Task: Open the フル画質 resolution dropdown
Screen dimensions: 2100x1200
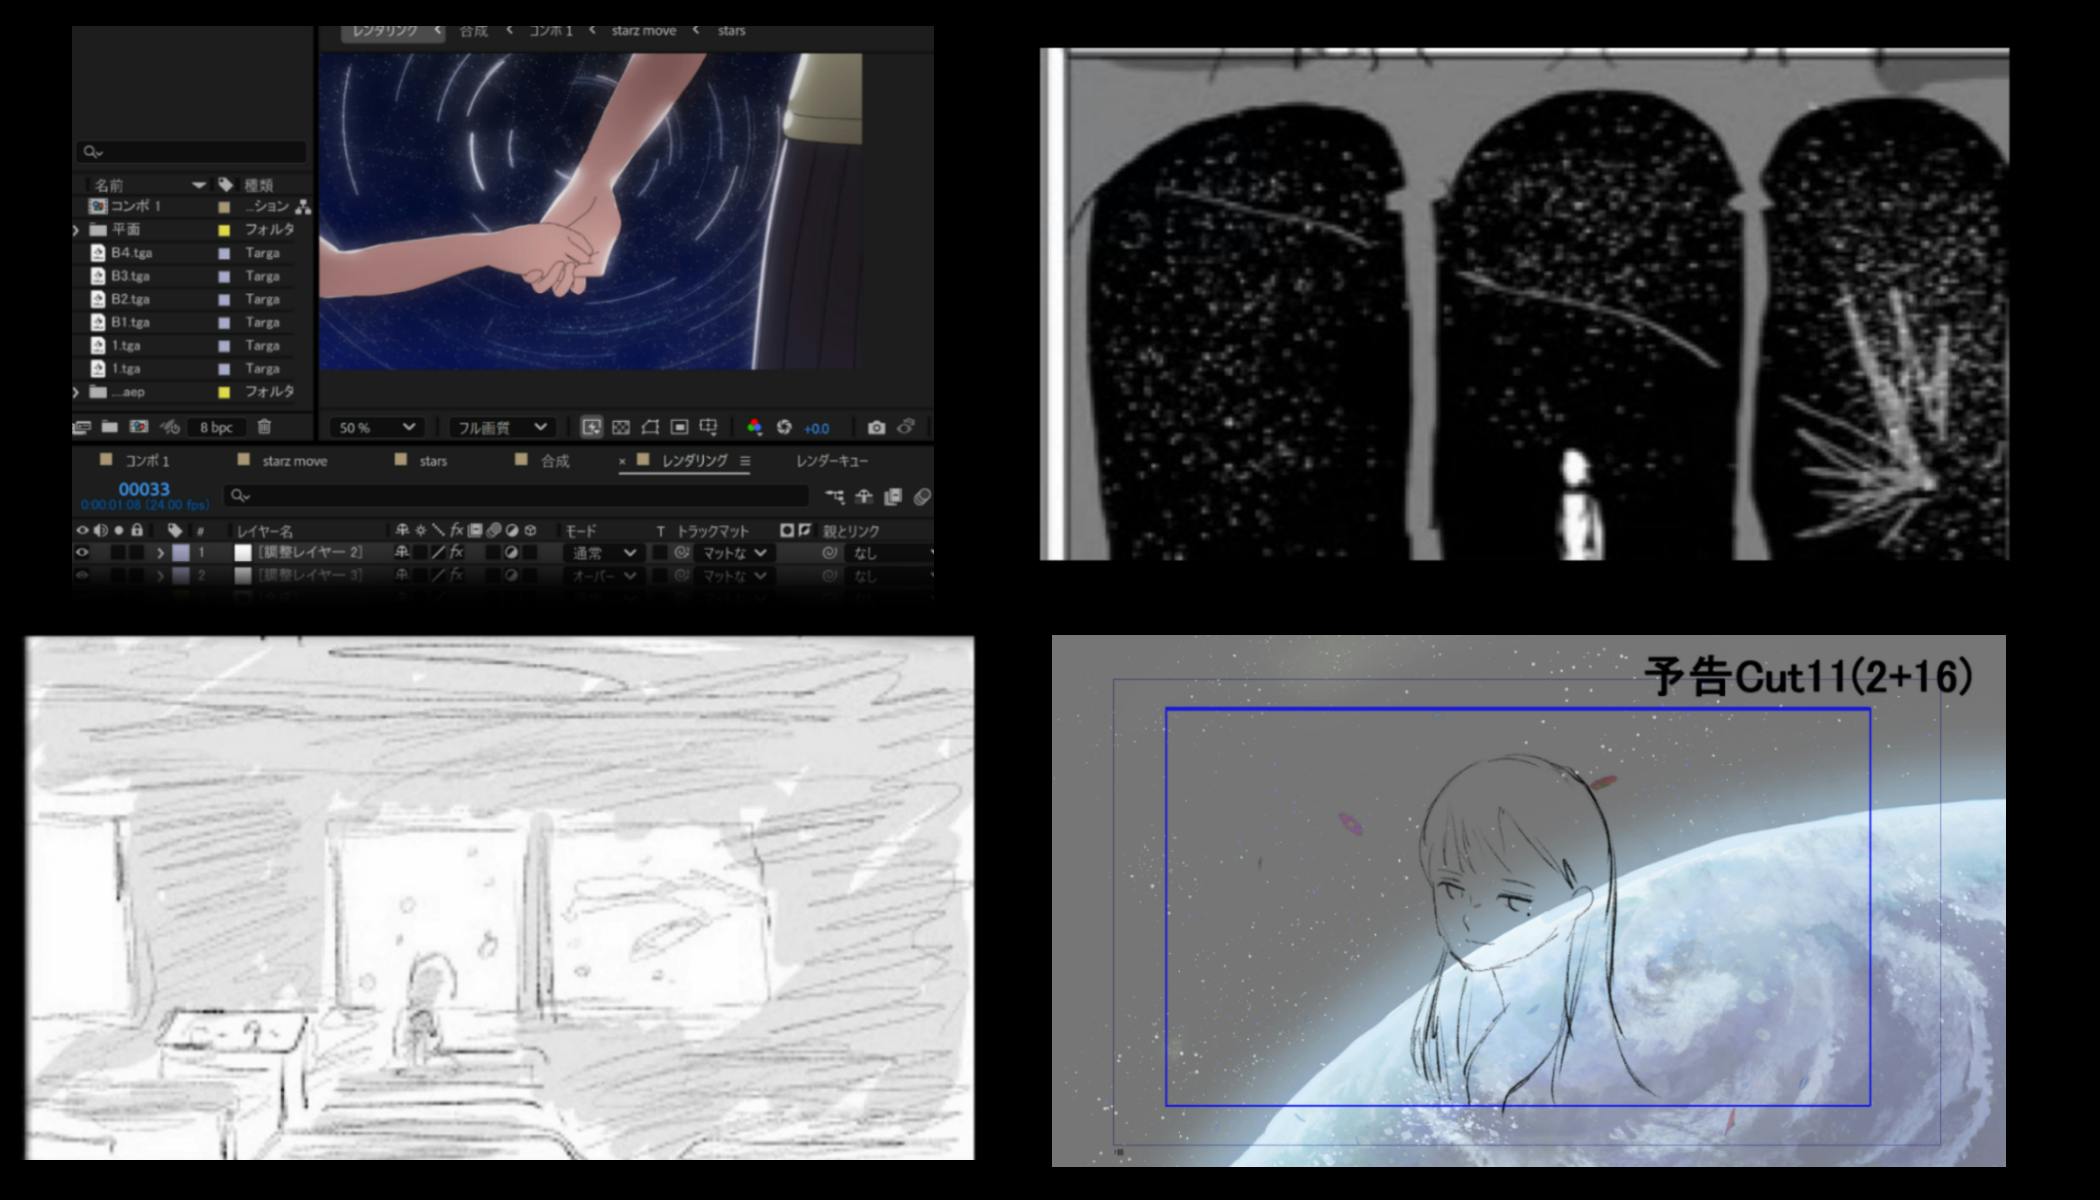Action: [501, 427]
